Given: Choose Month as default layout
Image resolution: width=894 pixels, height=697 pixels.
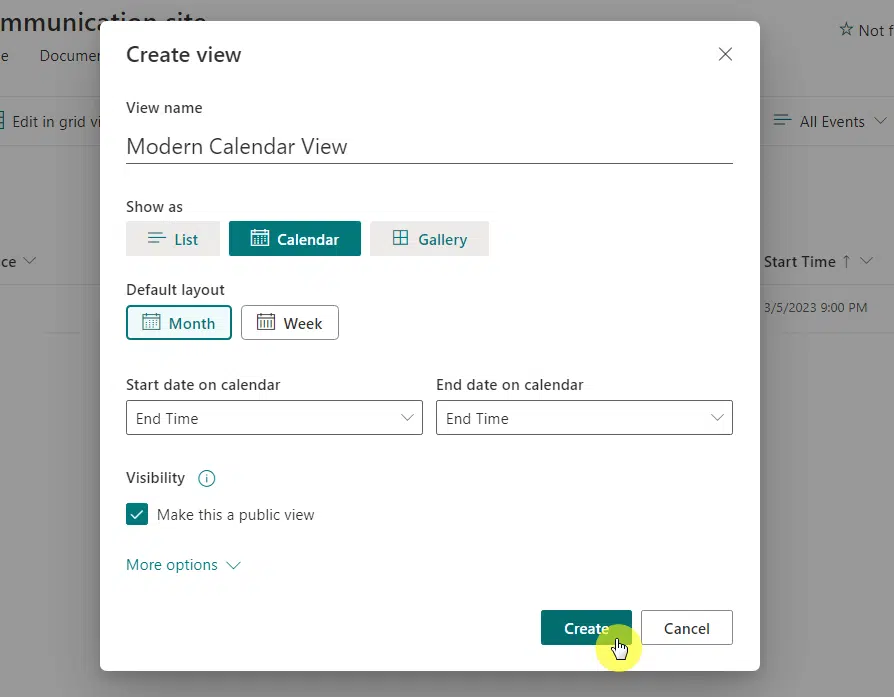Looking at the screenshot, I should [178, 323].
